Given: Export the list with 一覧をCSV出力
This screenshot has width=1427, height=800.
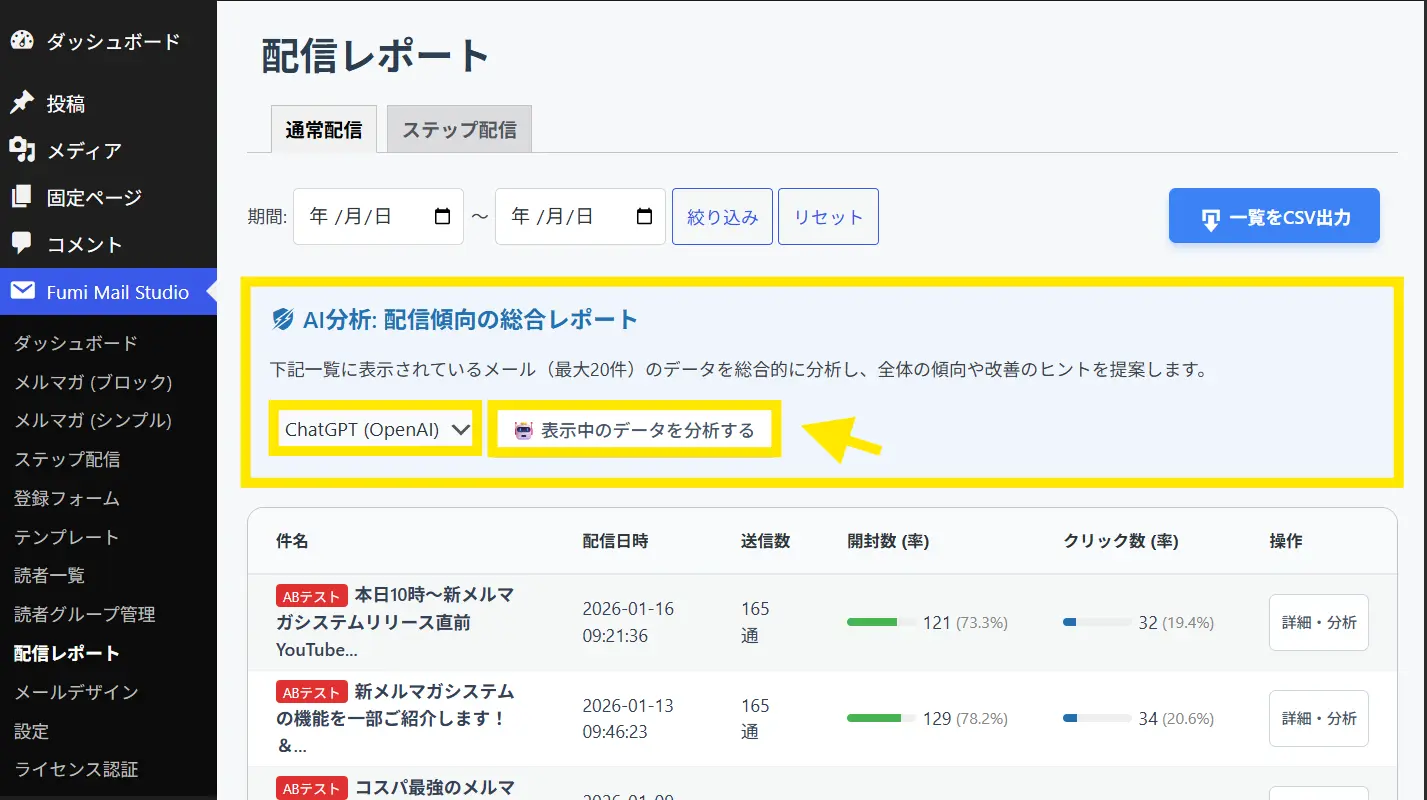Looking at the screenshot, I should (x=1274, y=216).
